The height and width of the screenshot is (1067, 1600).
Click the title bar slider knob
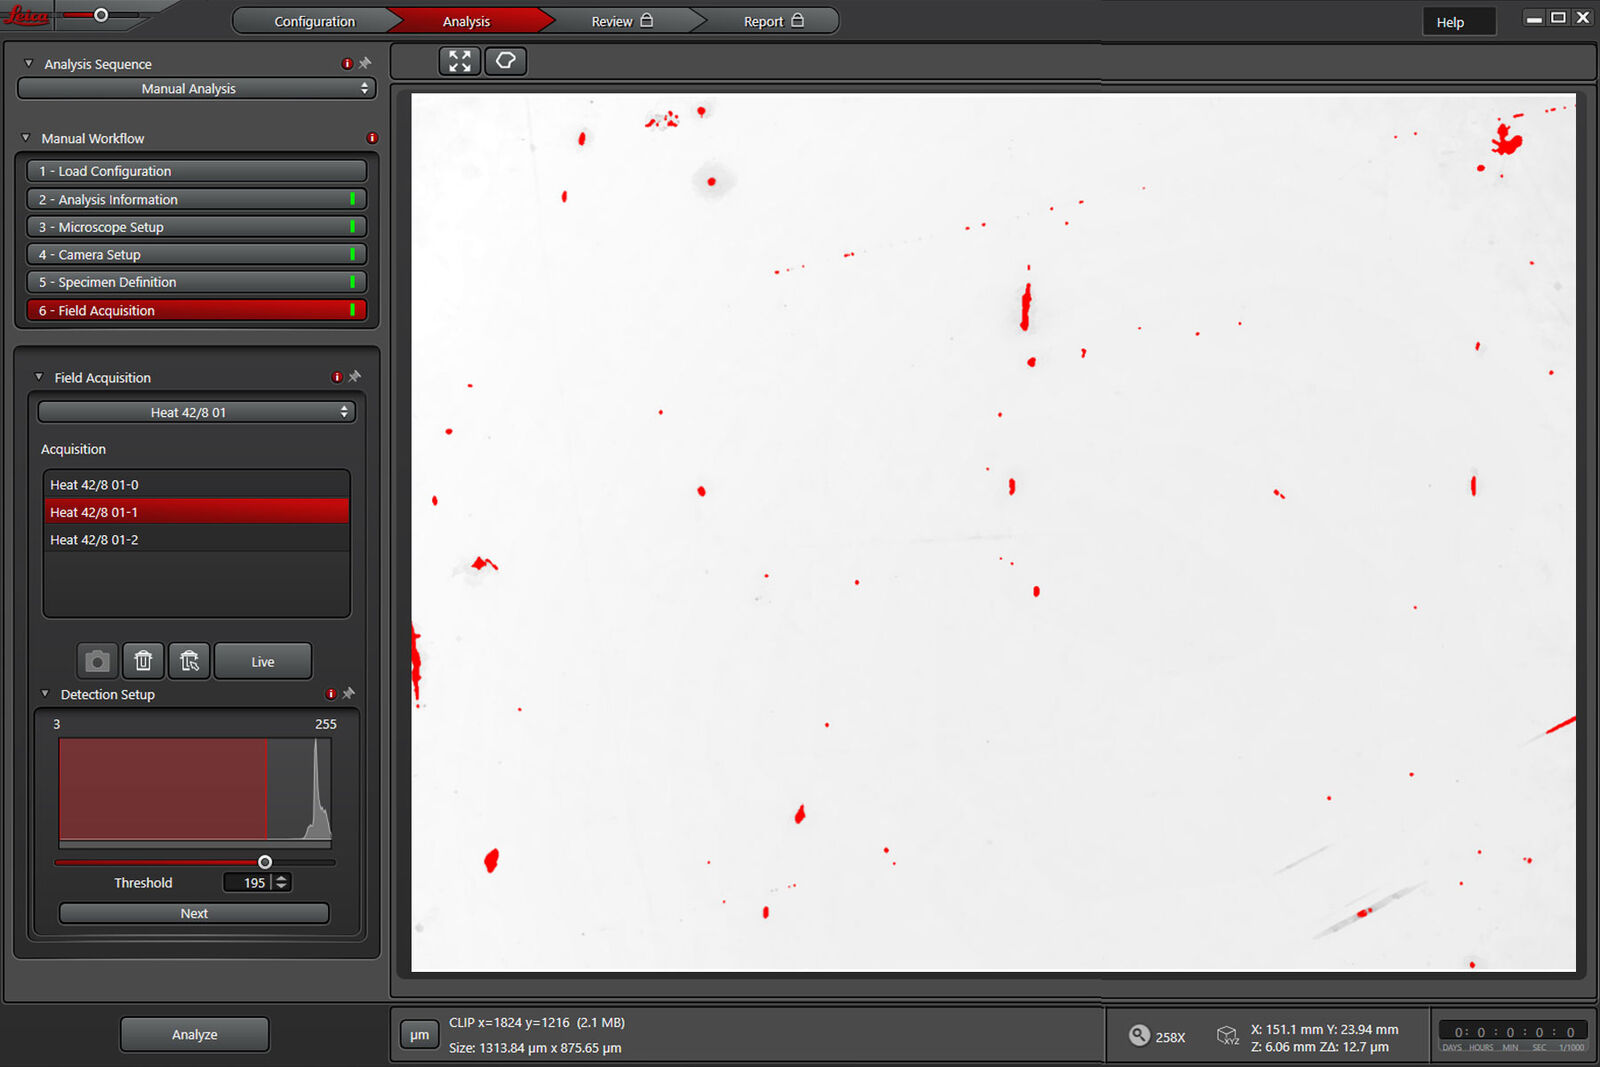click(101, 15)
